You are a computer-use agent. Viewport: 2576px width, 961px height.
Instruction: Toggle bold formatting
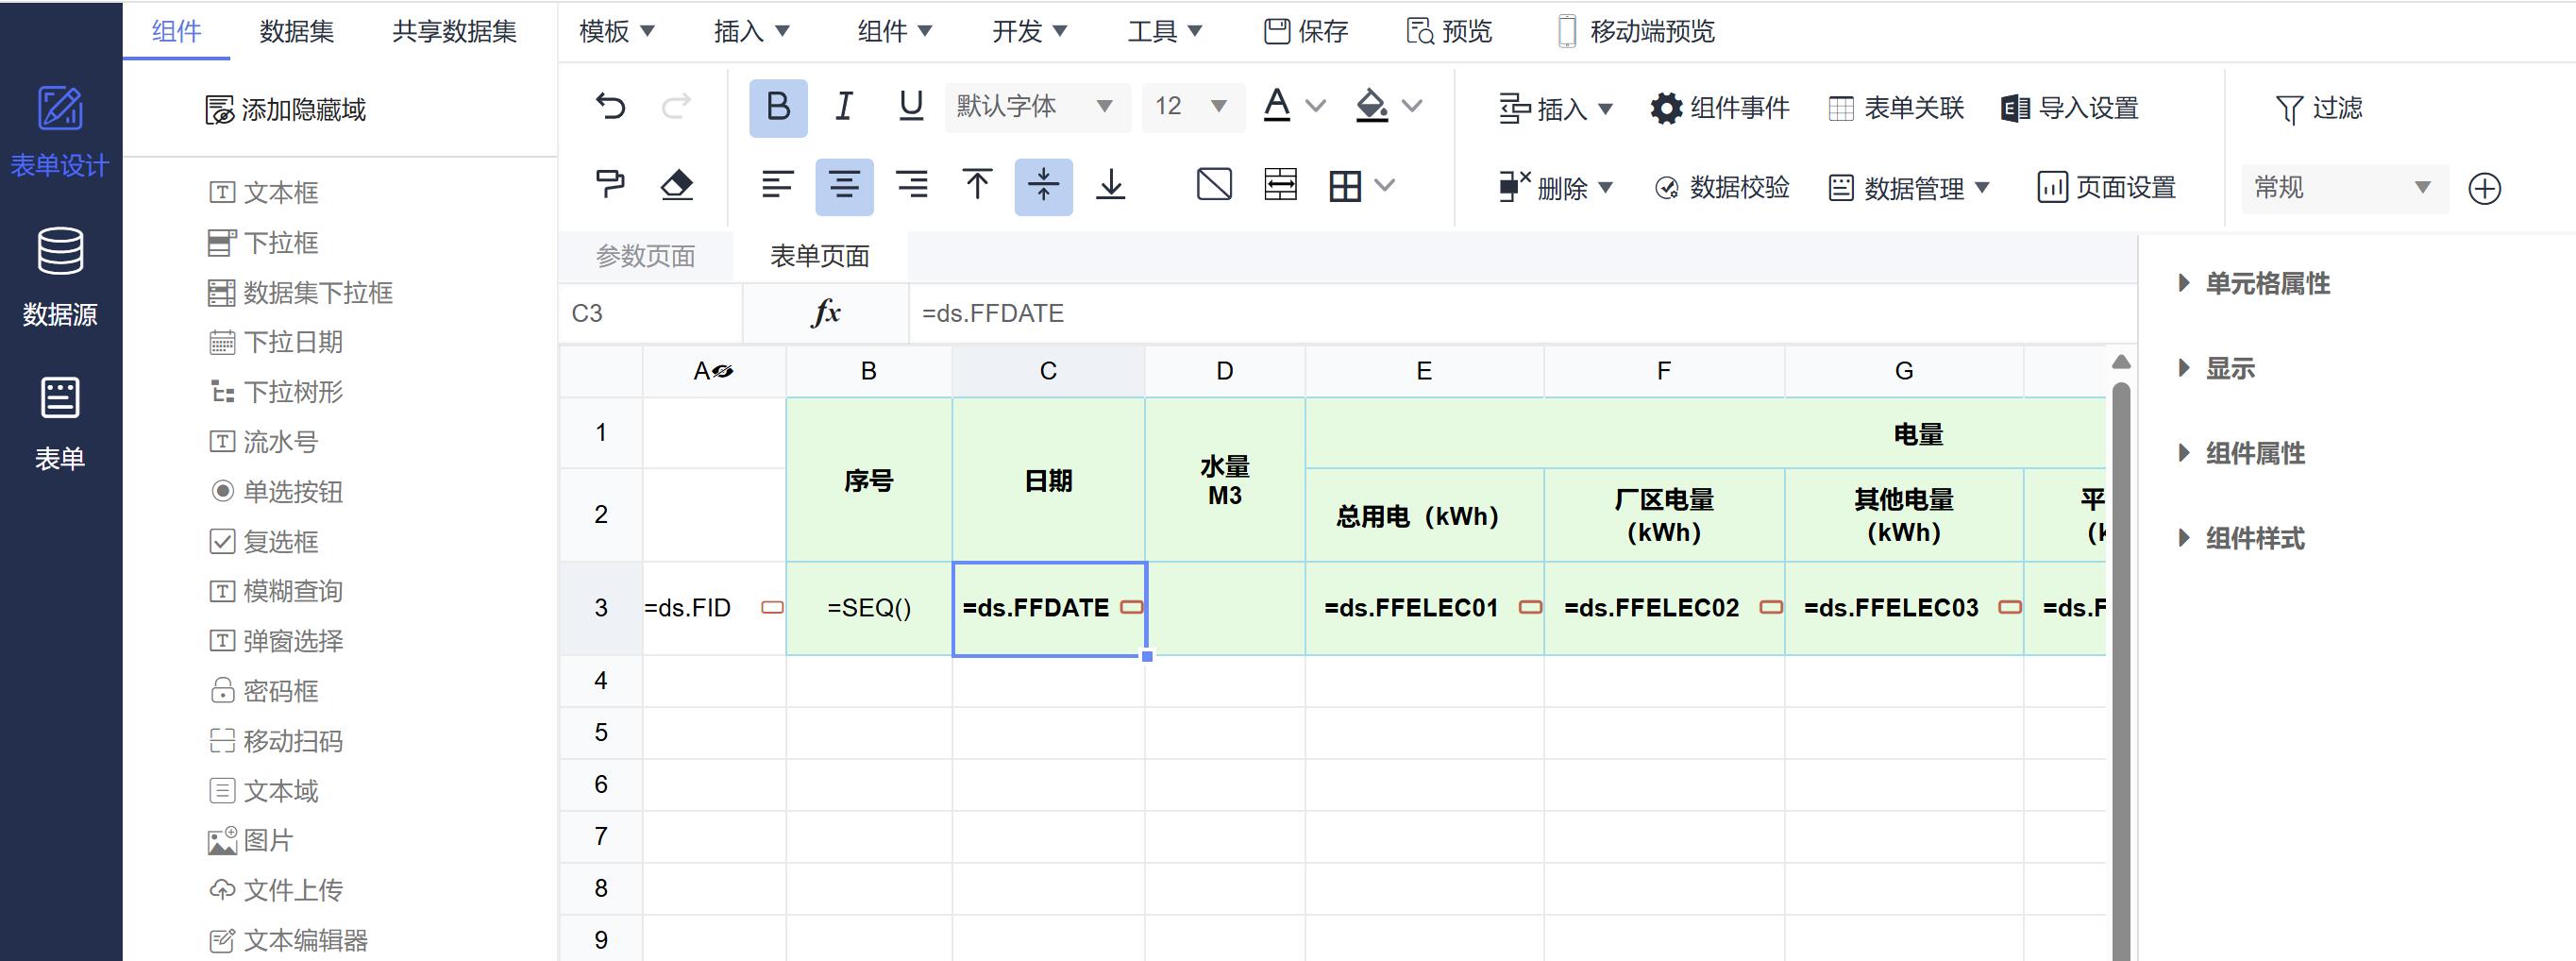click(778, 107)
